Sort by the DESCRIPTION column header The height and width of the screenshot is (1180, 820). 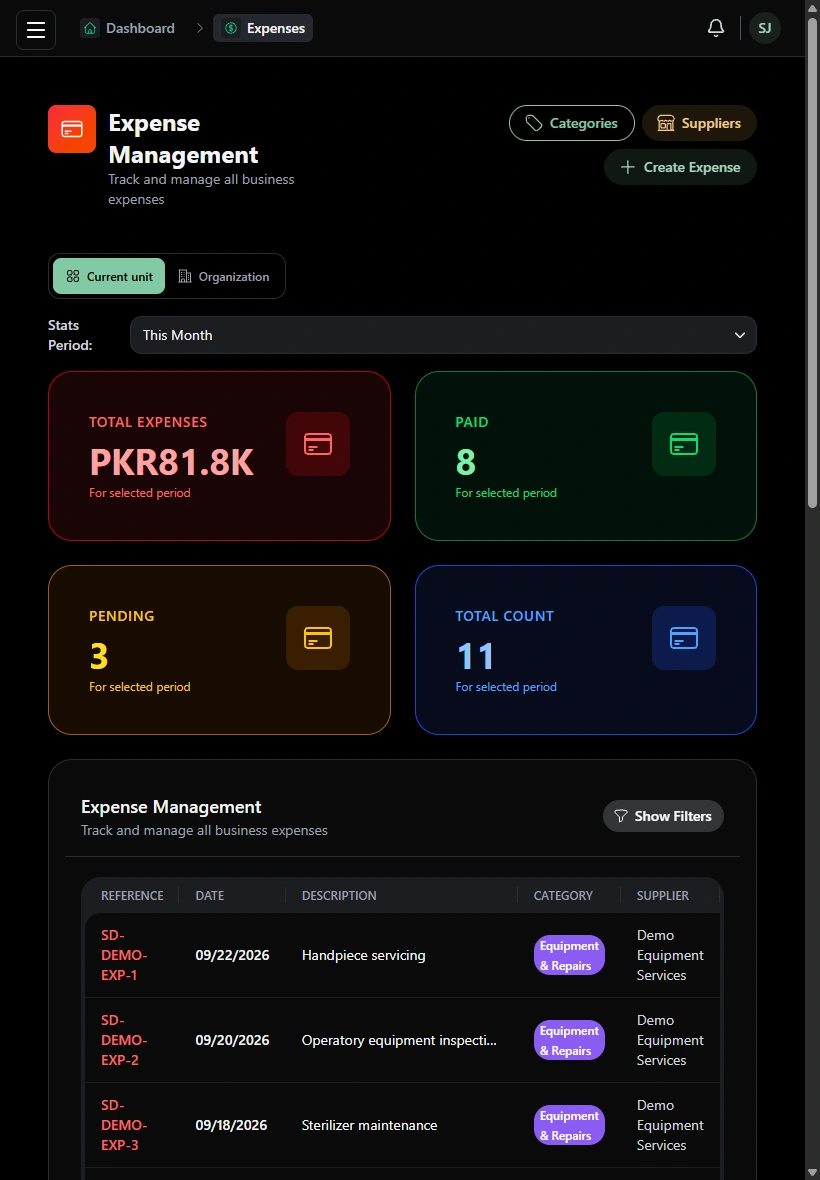(x=339, y=896)
